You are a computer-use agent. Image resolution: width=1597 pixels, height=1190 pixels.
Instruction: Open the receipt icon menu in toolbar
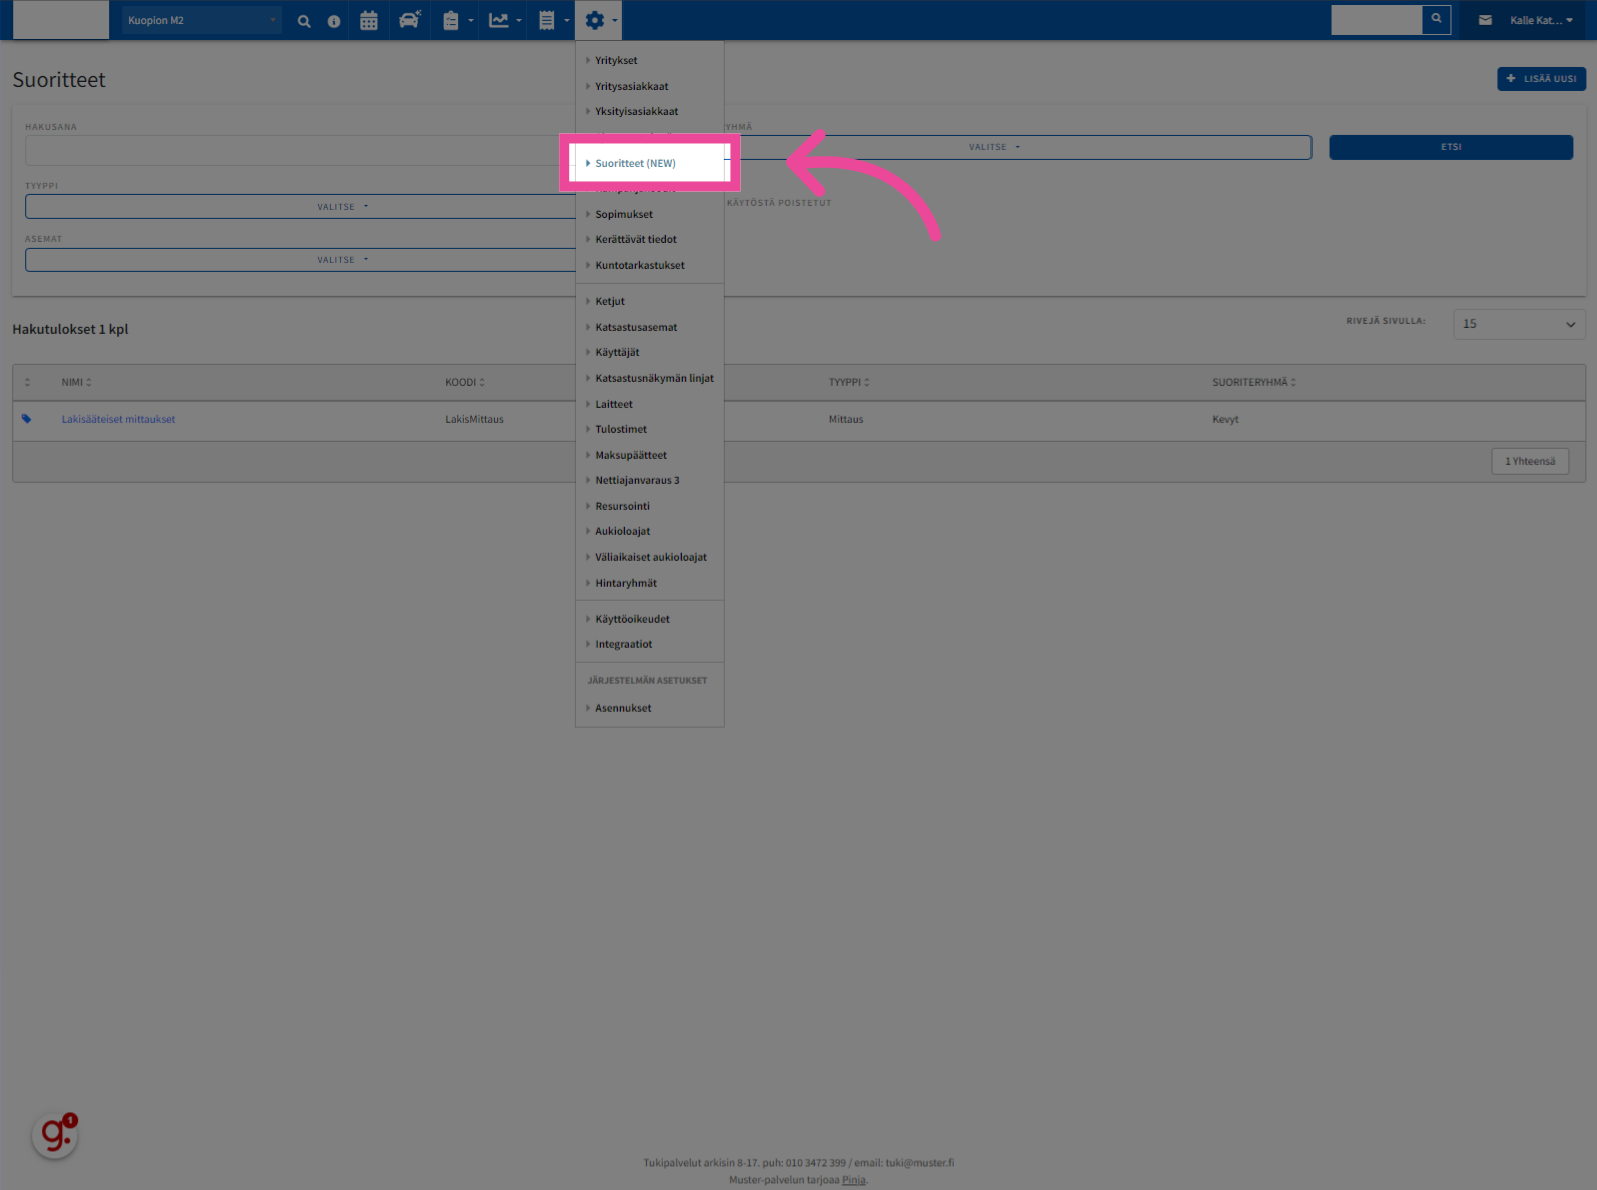(x=553, y=20)
